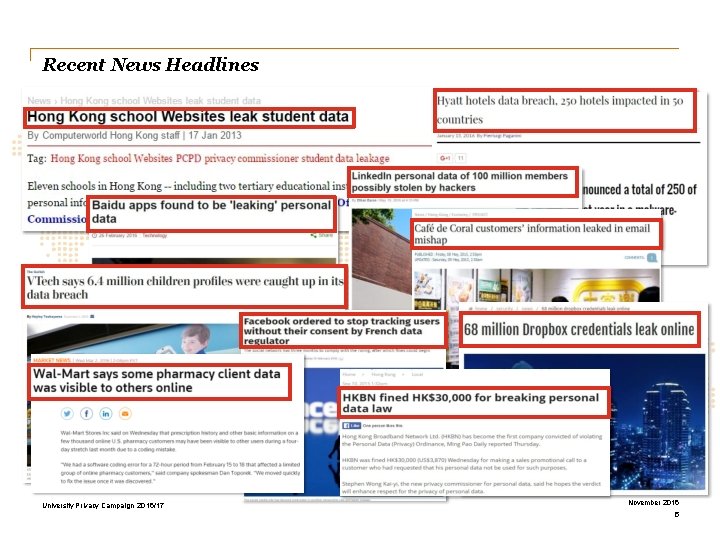Click the G+1 button in Hyatt article

[445, 158]
